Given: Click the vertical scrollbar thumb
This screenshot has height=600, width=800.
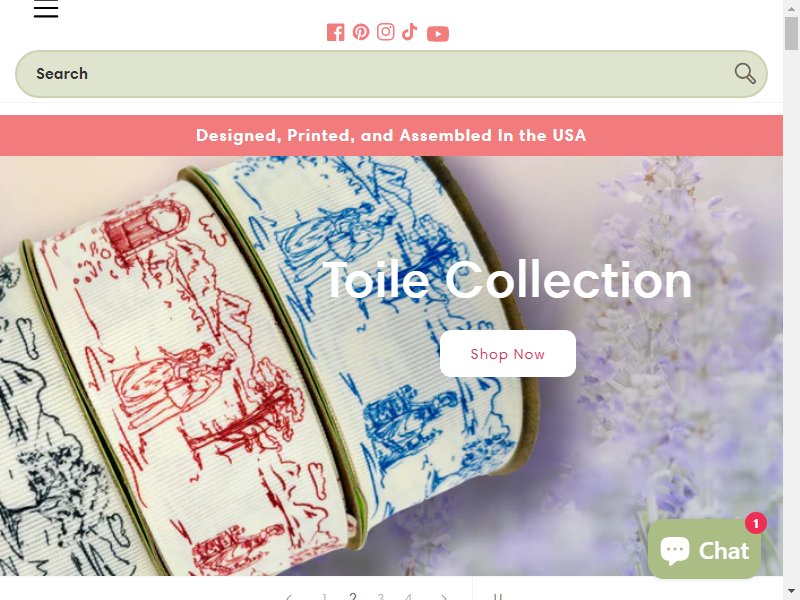Looking at the screenshot, I should pos(791,33).
